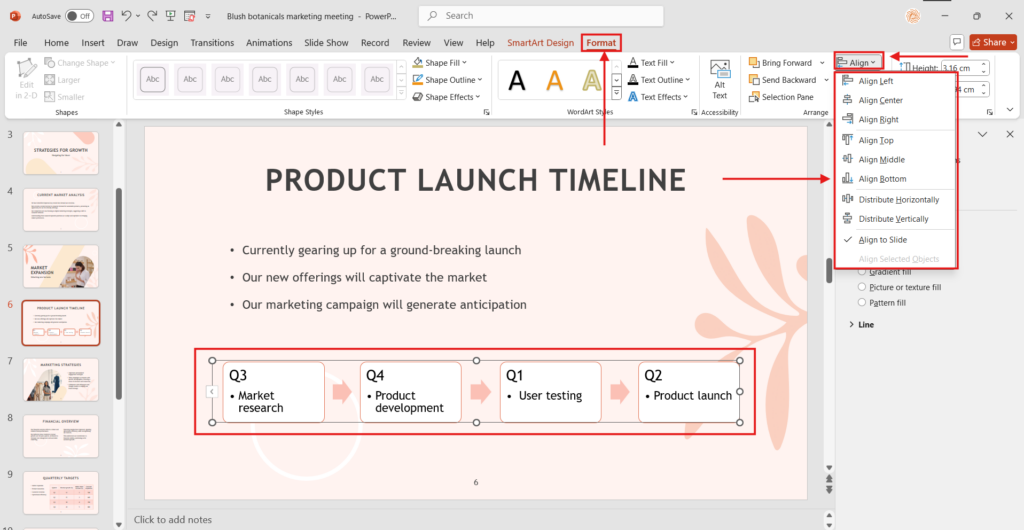Image resolution: width=1024 pixels, height=530 pixels.
Task: Open the Transitions tab
Action: point(211,43)
